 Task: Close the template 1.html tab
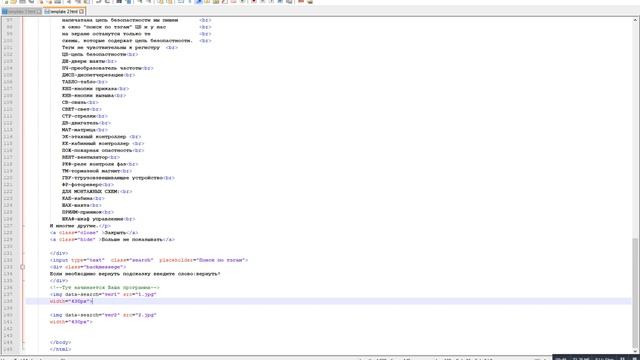point(39,12)
